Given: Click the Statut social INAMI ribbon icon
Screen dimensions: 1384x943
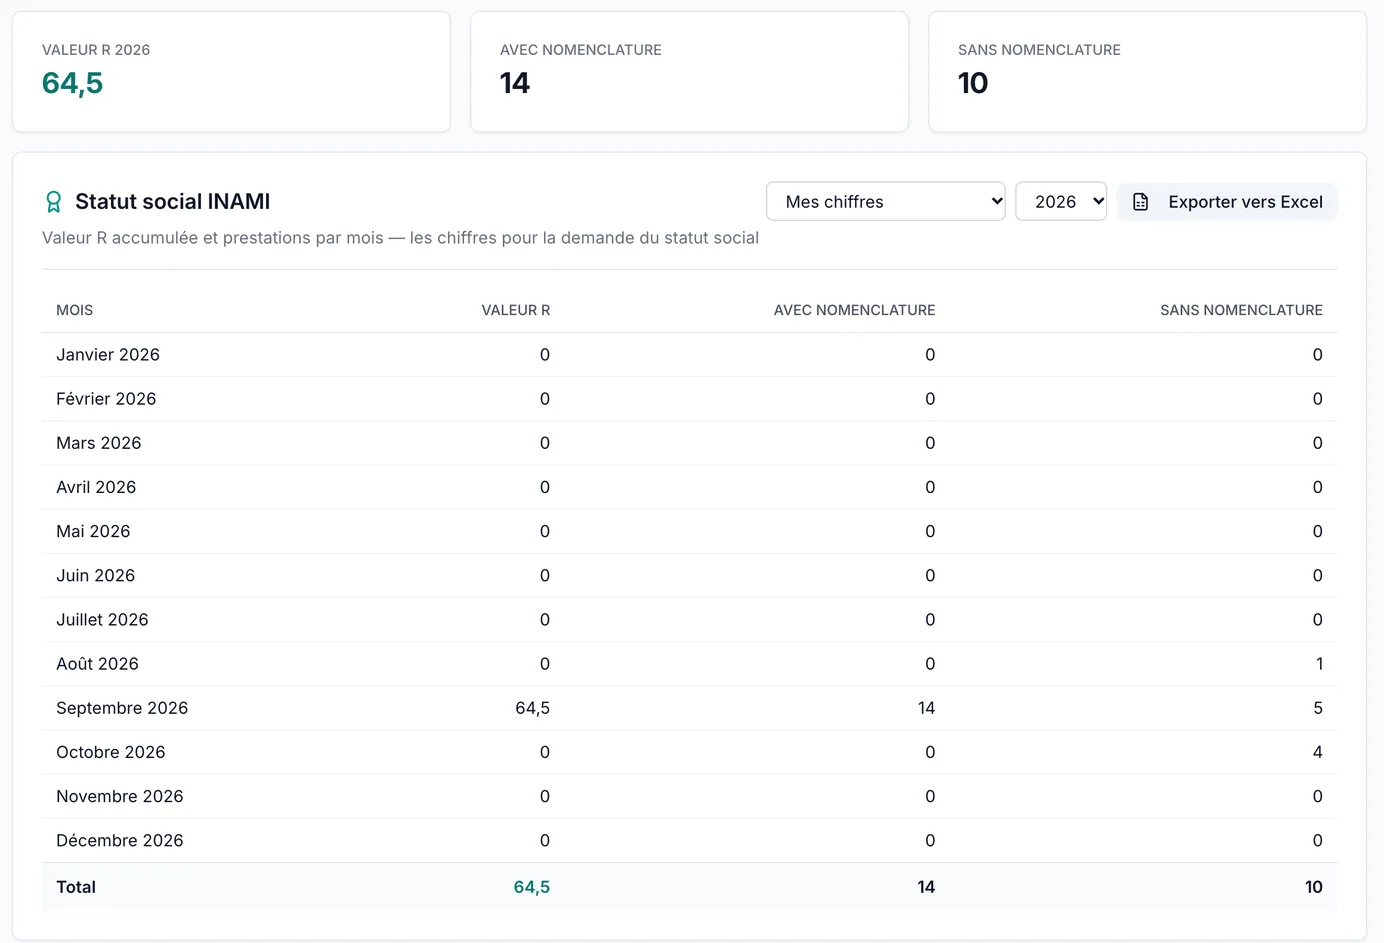Looking at the screenshot, I should [54, 202].
